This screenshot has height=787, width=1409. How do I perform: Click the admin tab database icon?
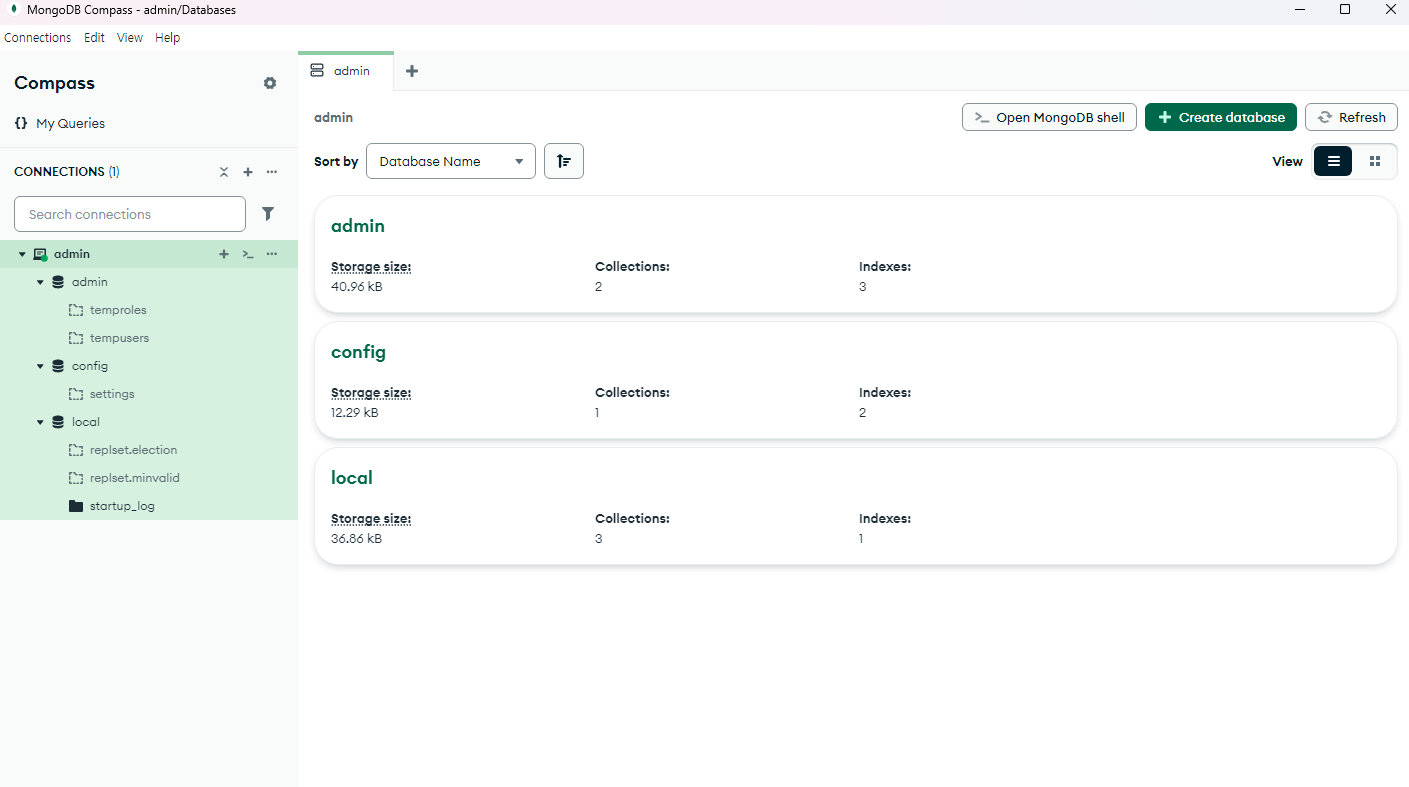[x=317, y=71]
